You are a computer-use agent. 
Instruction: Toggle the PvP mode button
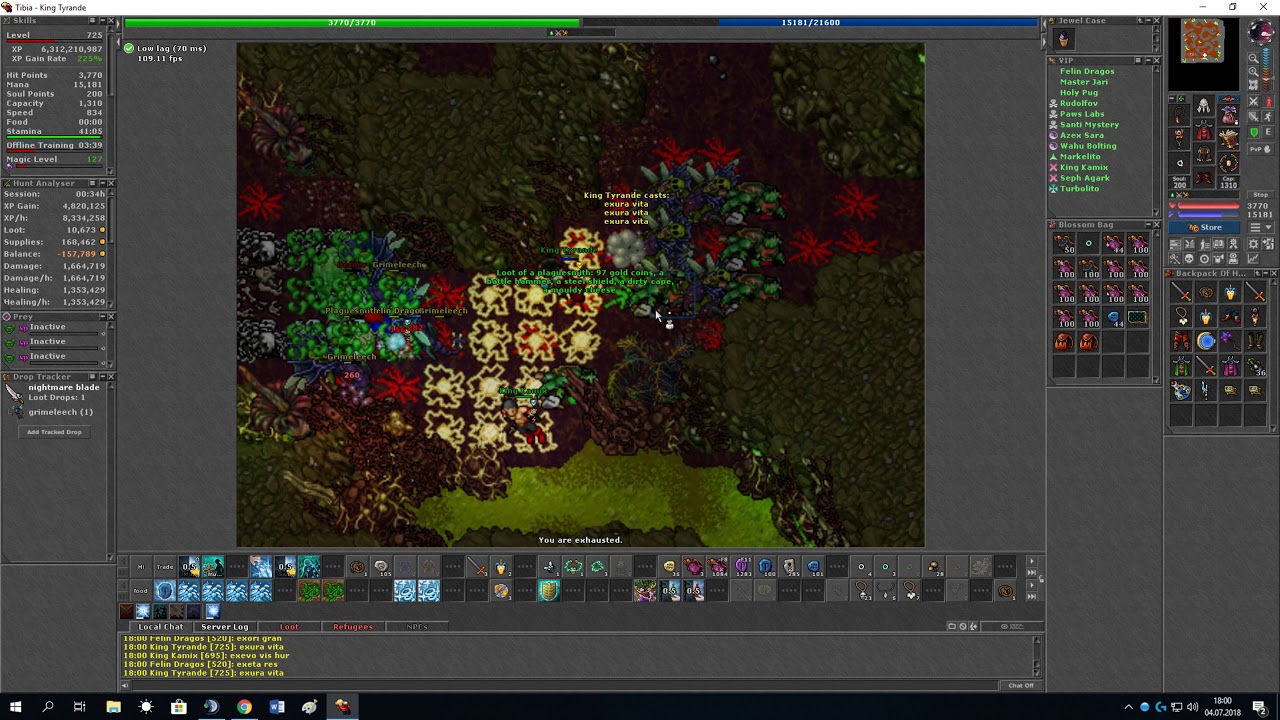tap(1260, 148)
